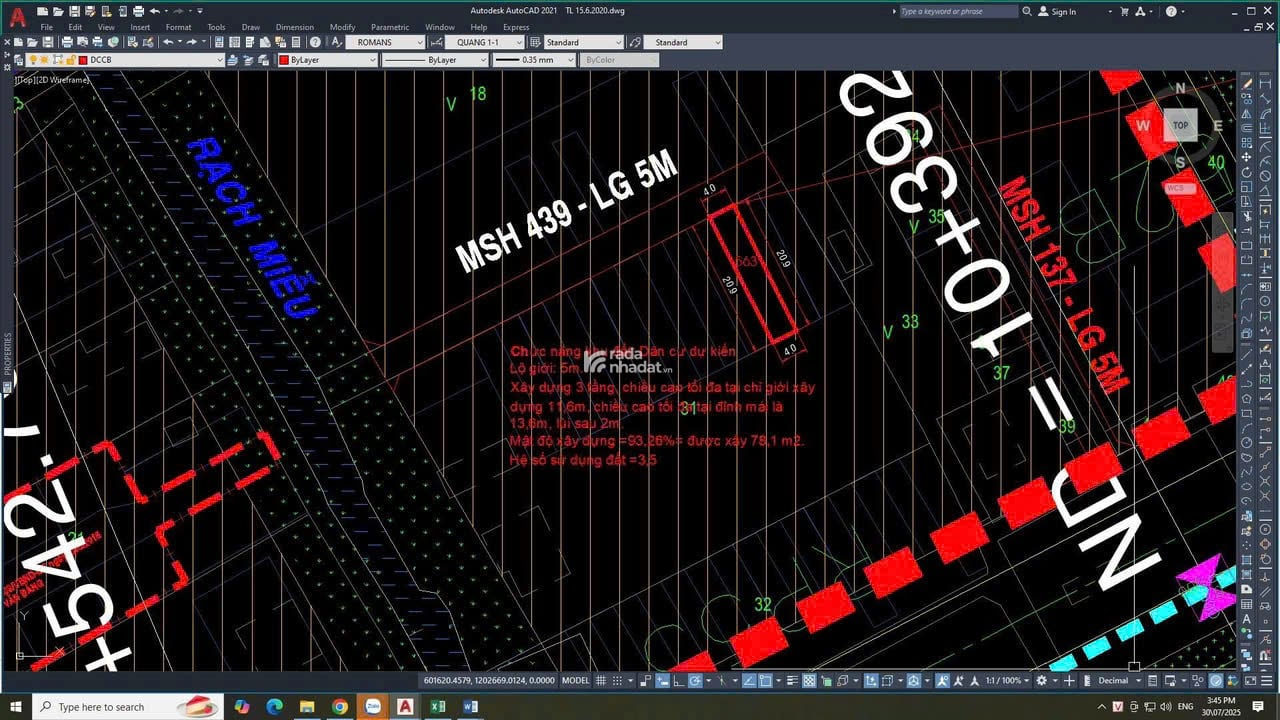Click the Plot (print) icon in the toolbar
The width and height of the screenshot is (1280, 720).
pos(67,43)
